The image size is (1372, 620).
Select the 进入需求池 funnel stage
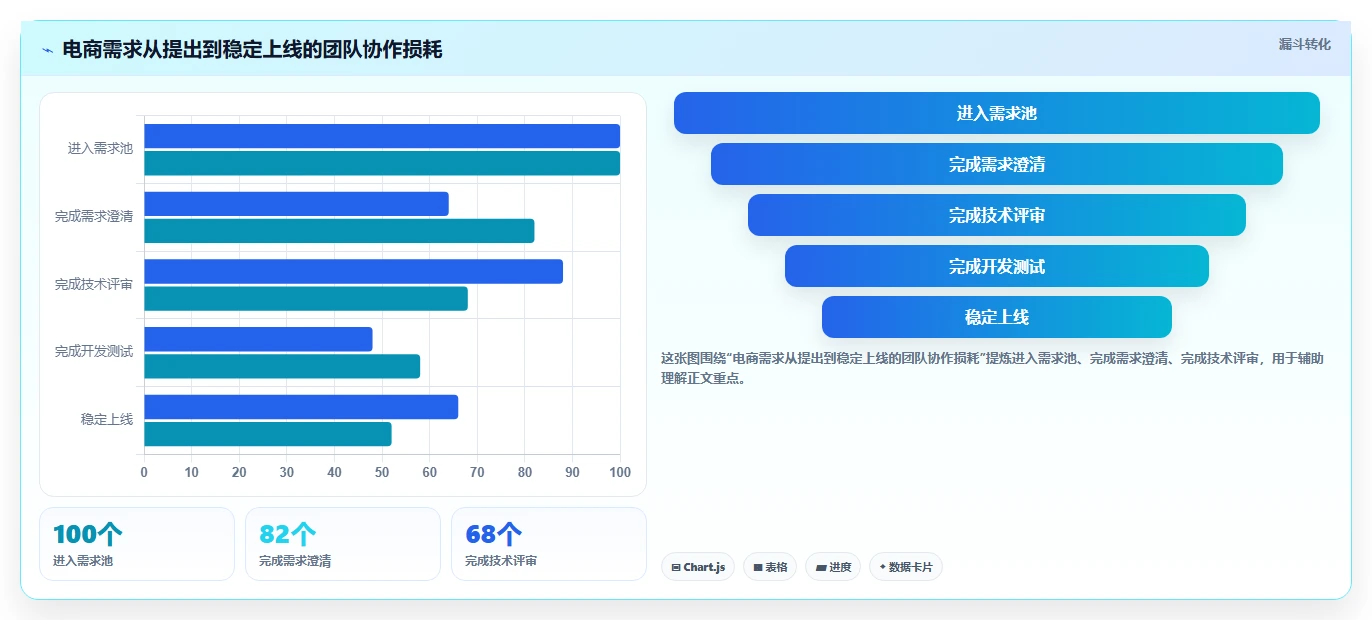click(997, 113)
